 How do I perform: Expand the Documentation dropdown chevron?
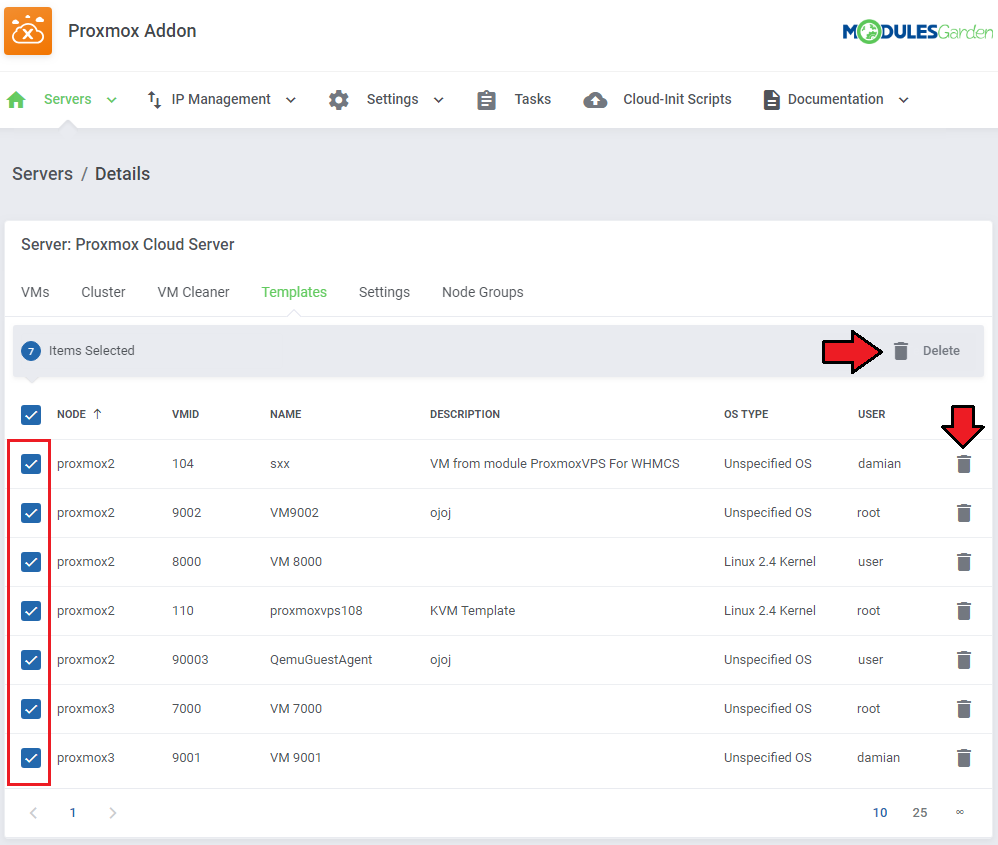(x=903, y=100)
